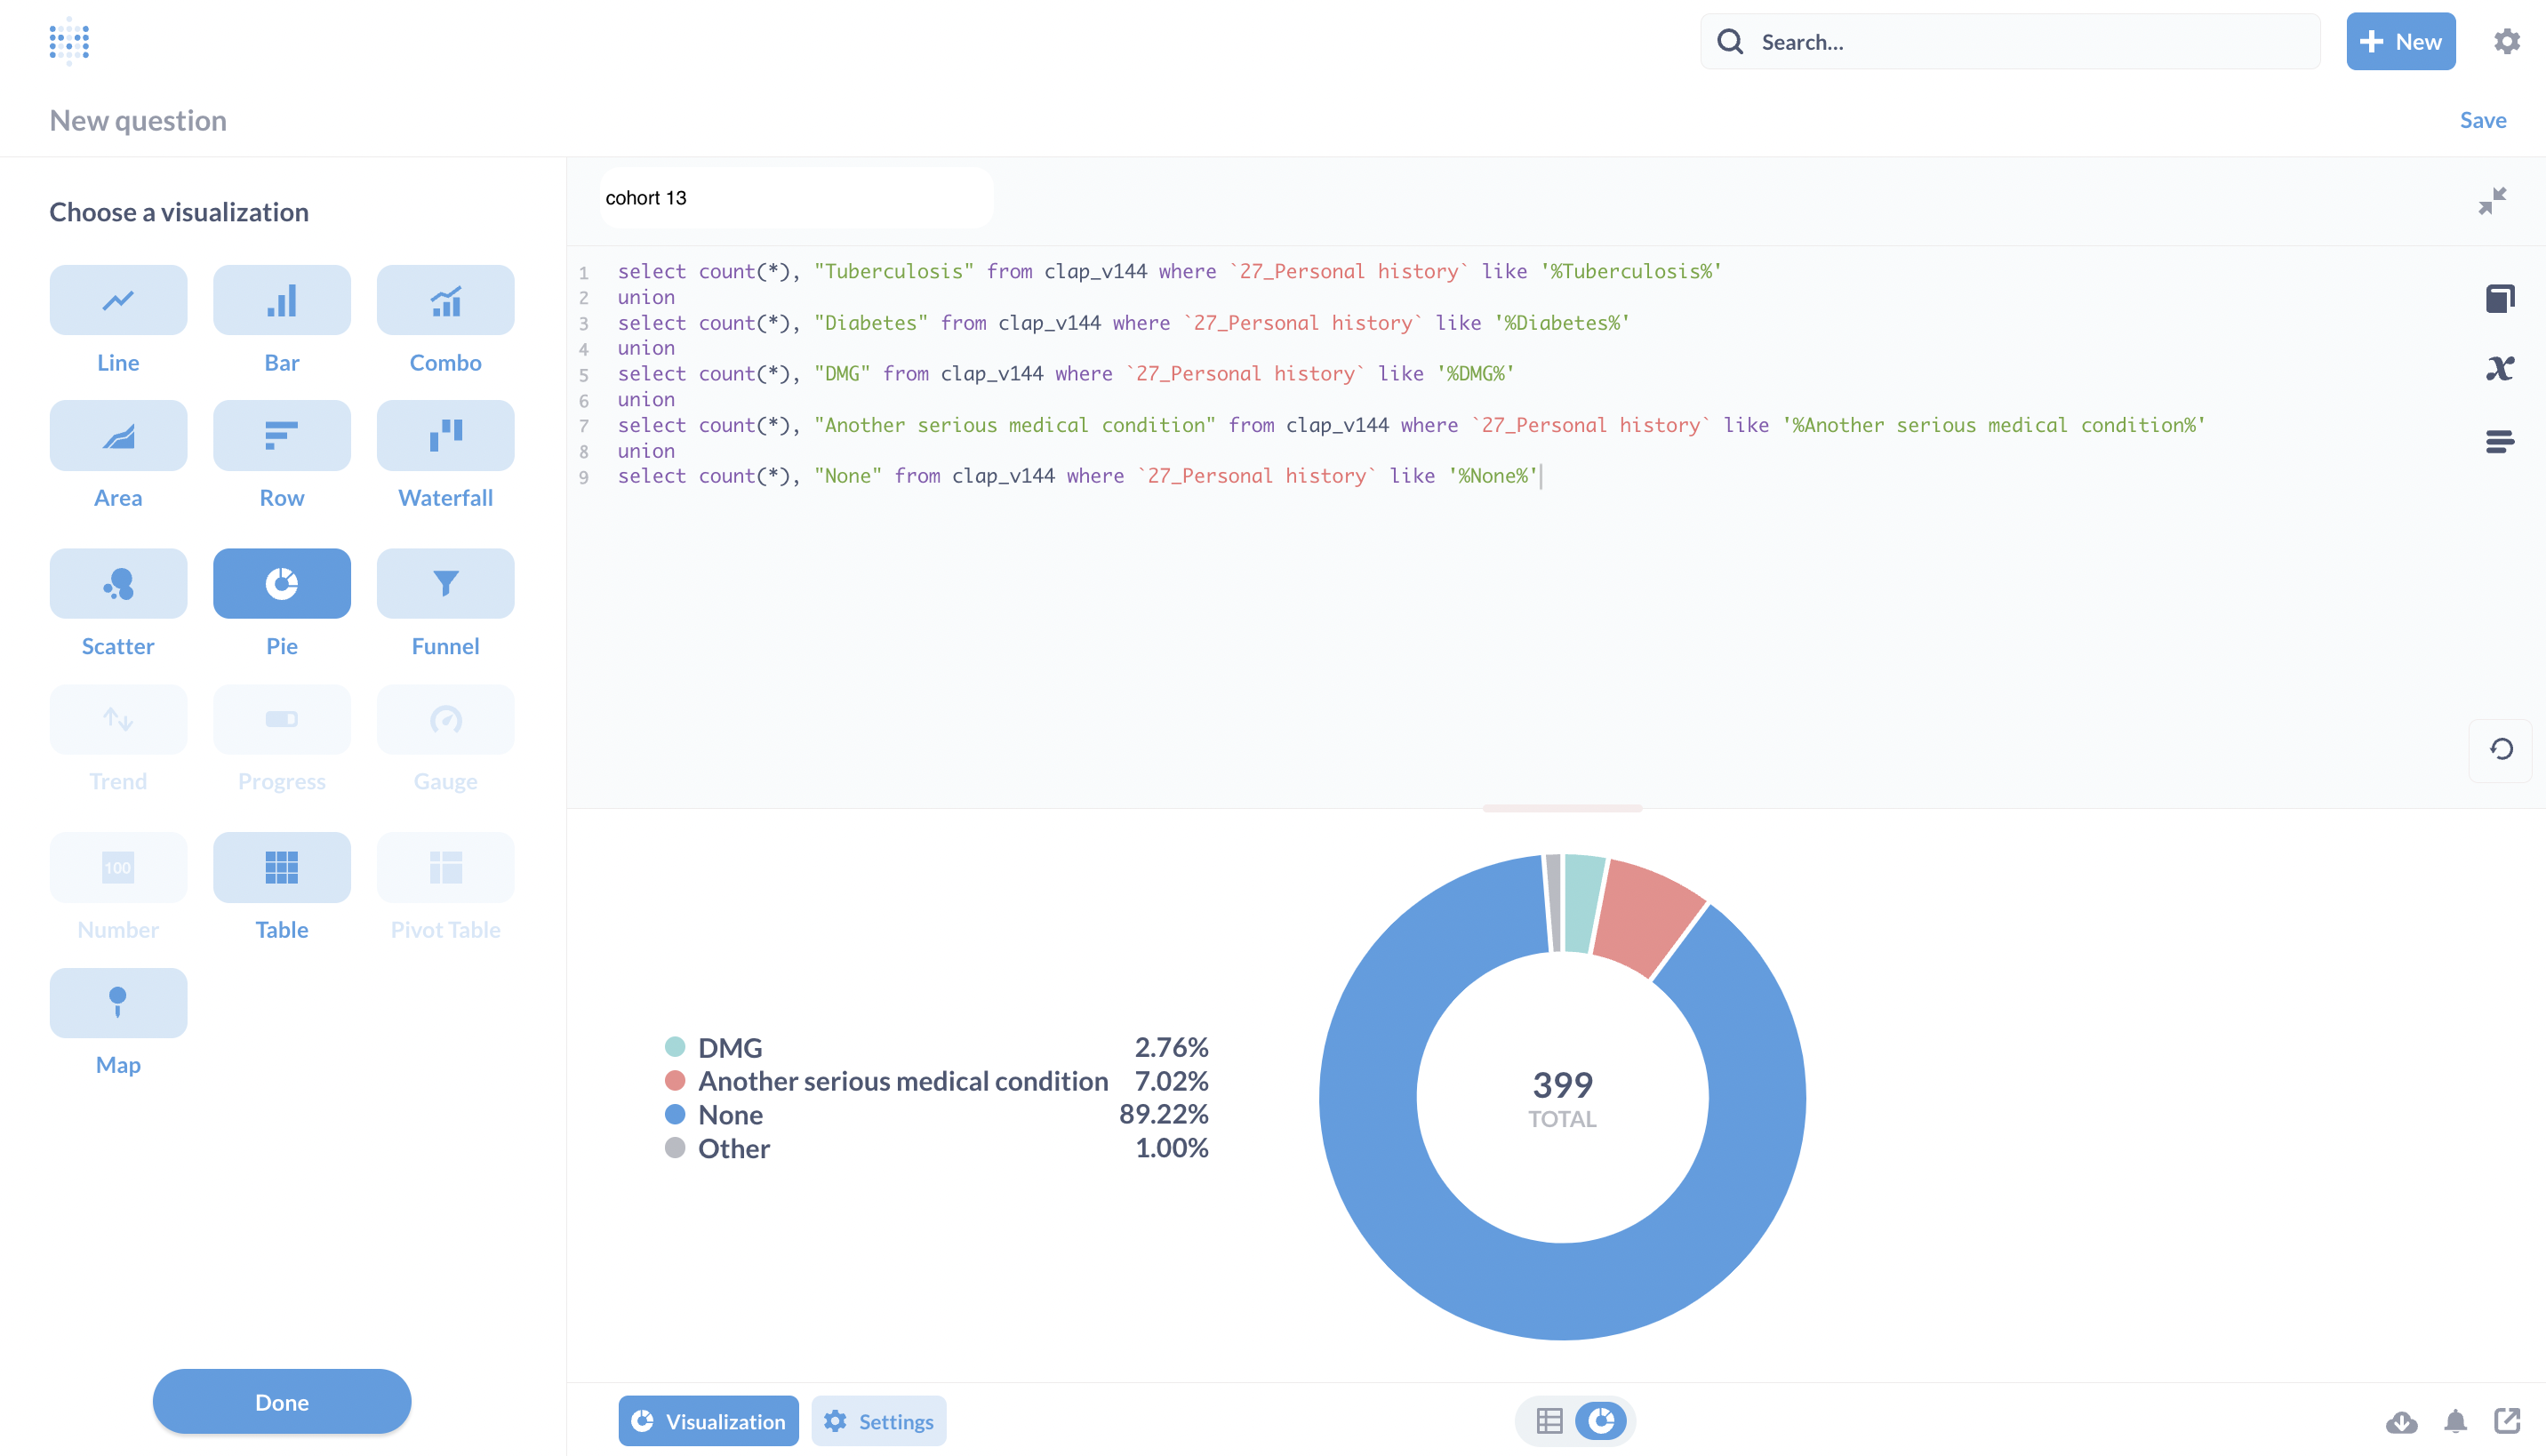This screenshot has width=2546, height=1456.
Task: Open the admin settings gear icon
Action: pos(2506,41)
